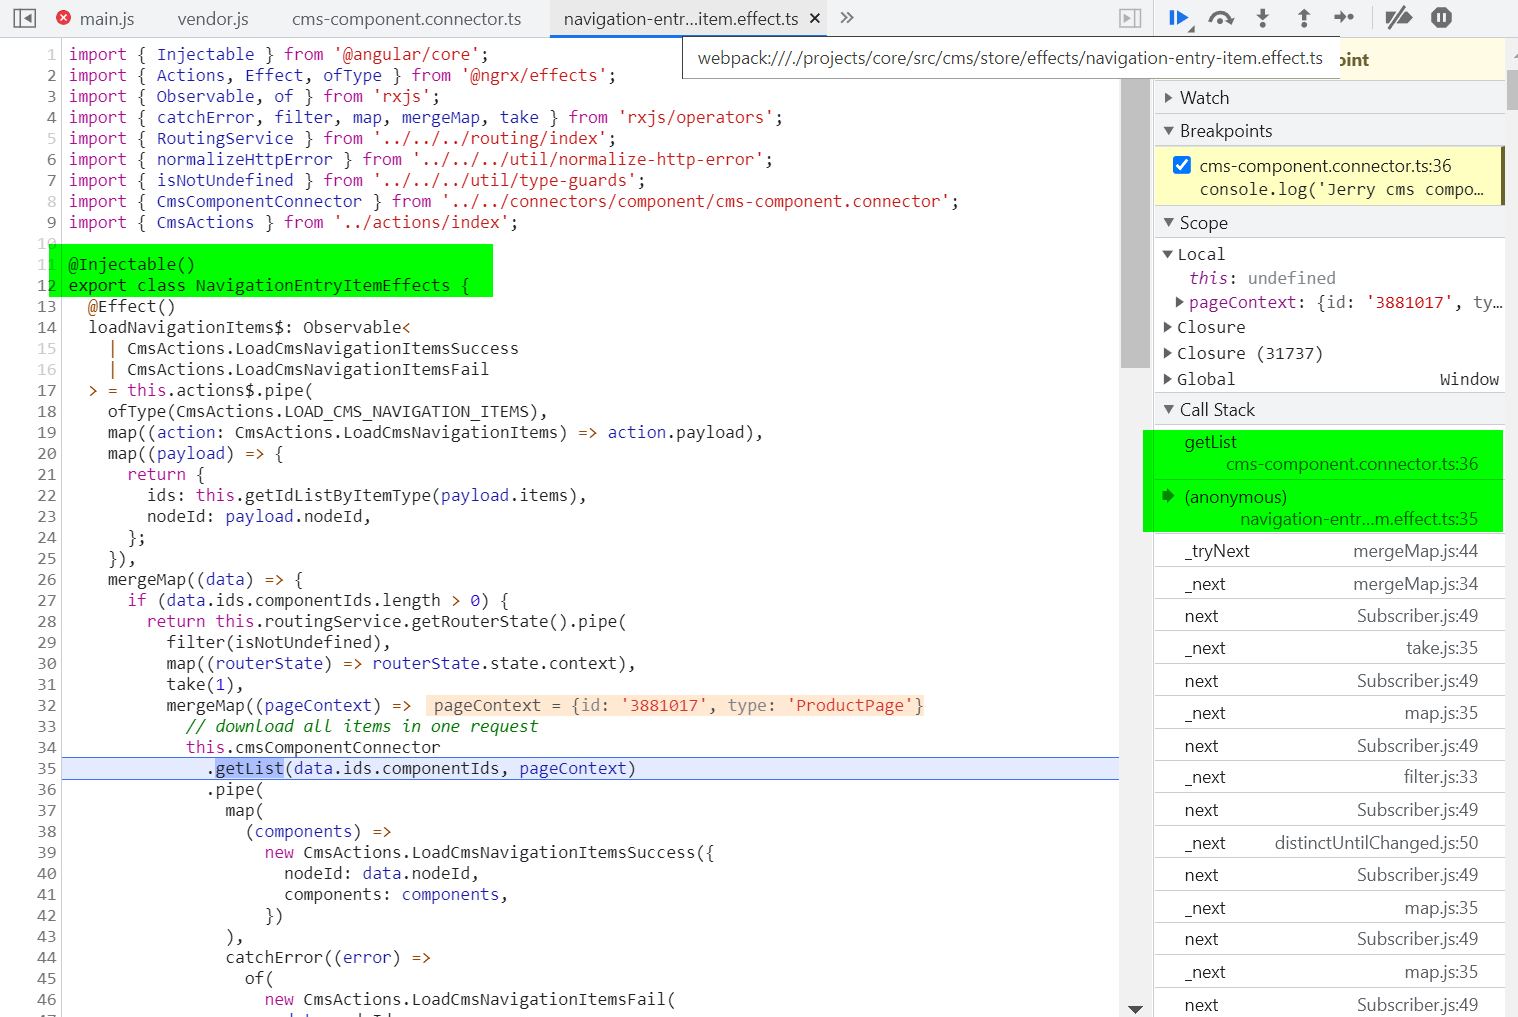Click the error icon on main.js tab
This screenshot has height=1017, width=1518.
pos(63,18)
